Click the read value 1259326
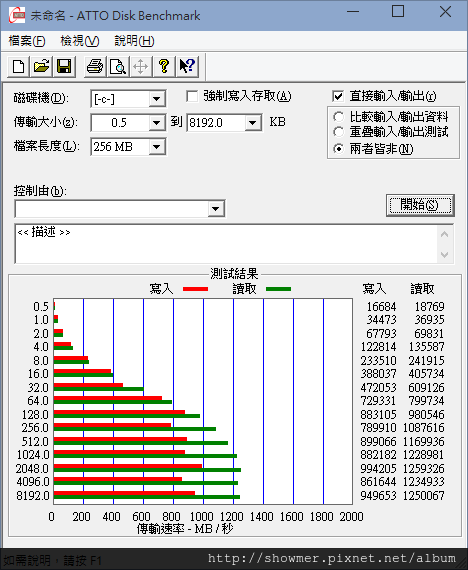Image resolution: width=468 pixels, height=570 pixels. pyautogui.click(x=424, y=468)
